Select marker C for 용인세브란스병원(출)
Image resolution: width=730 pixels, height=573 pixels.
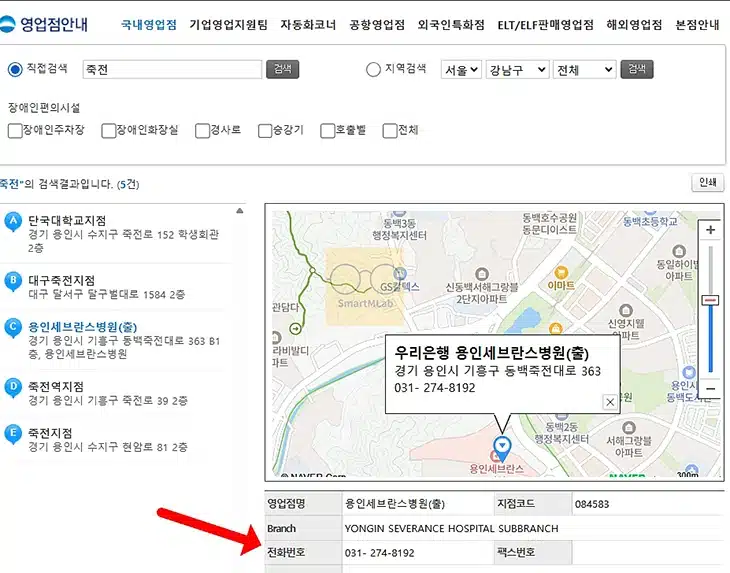point(13,329)
